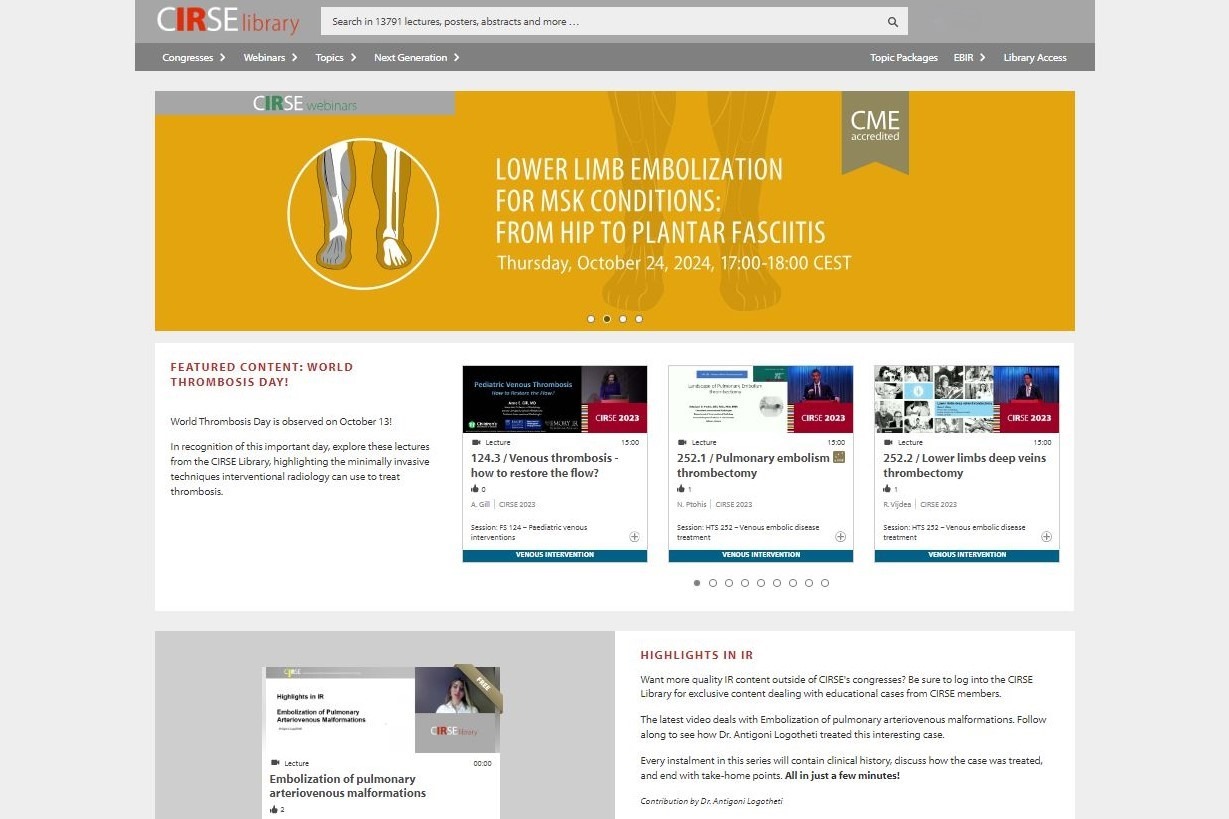Expand the EBIR menu
The width and height of the screenshot is (1229, 819).
tap(969, 57)
